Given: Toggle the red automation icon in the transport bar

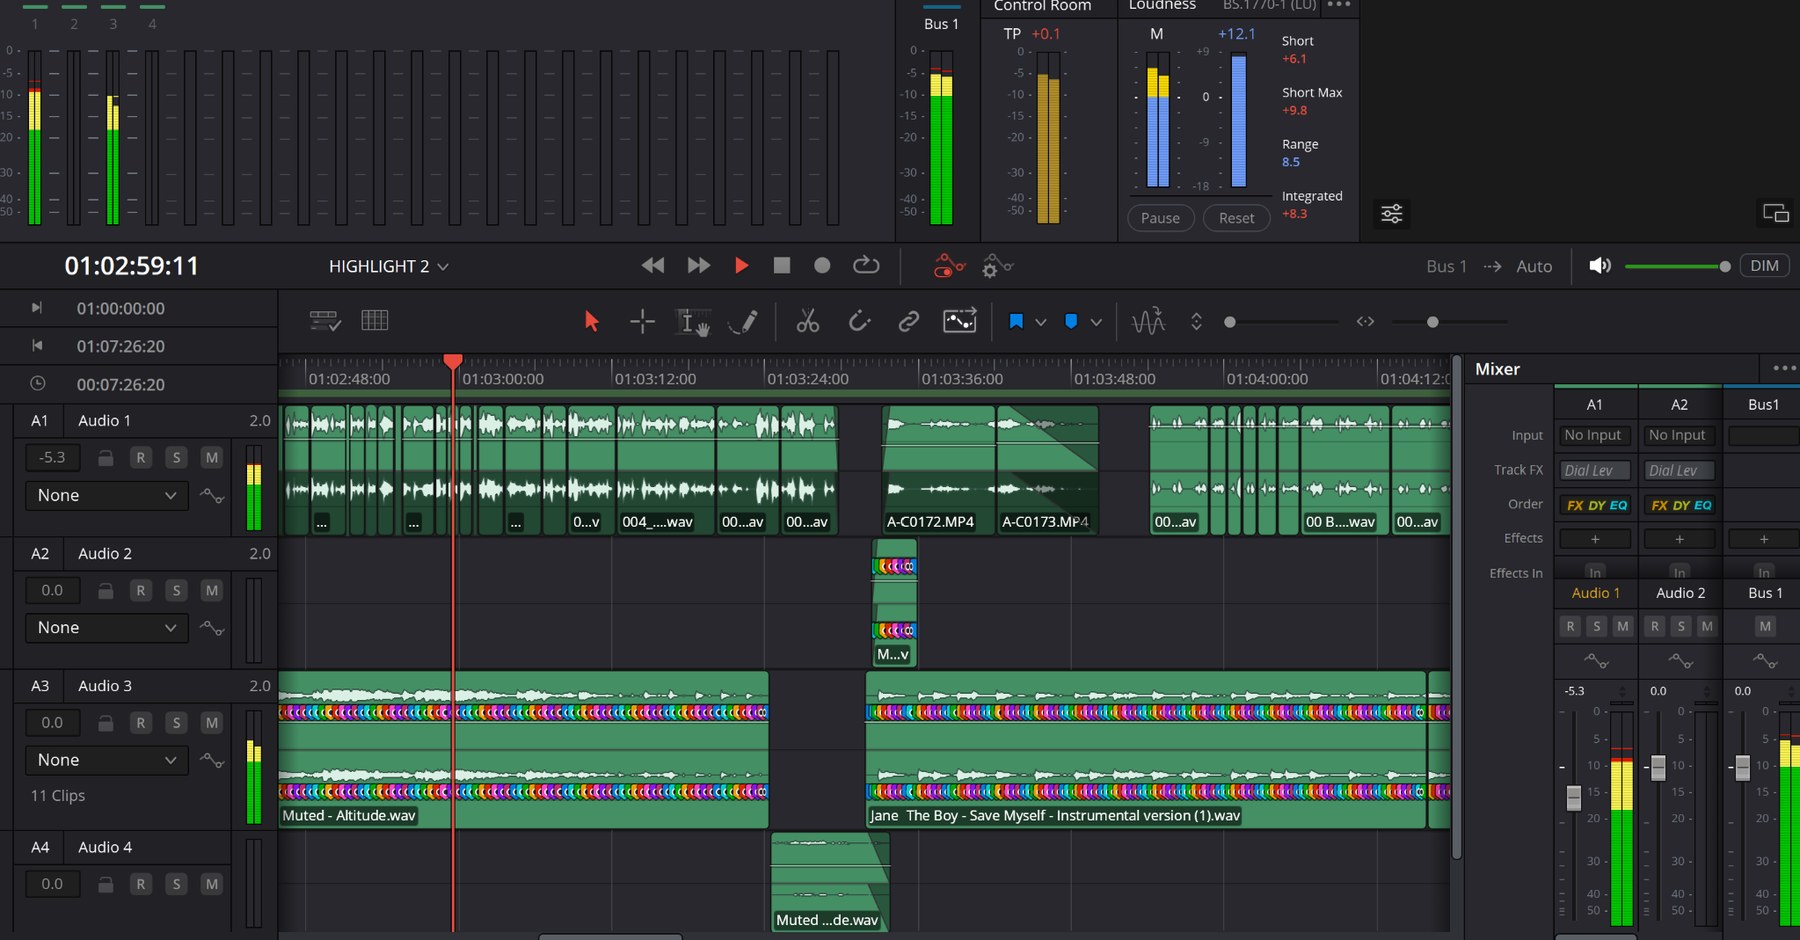Looking at the screenshot, I should tap(948, 266).
